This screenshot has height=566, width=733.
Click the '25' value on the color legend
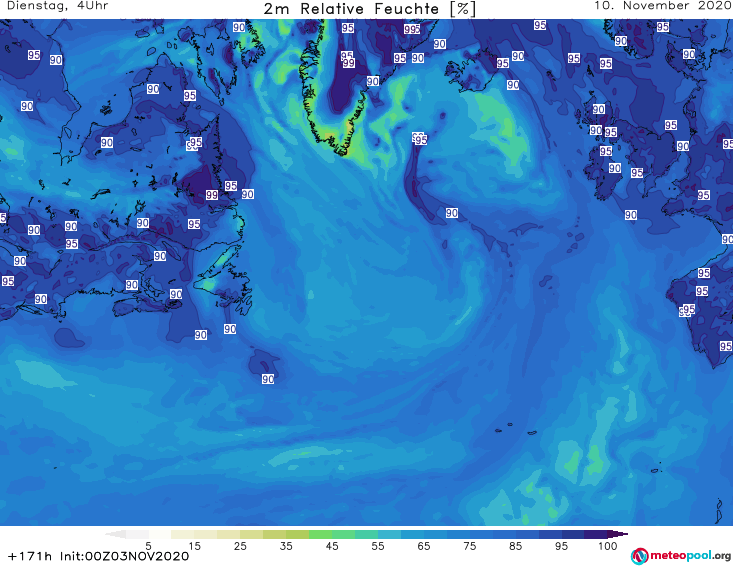click(240, 546)
